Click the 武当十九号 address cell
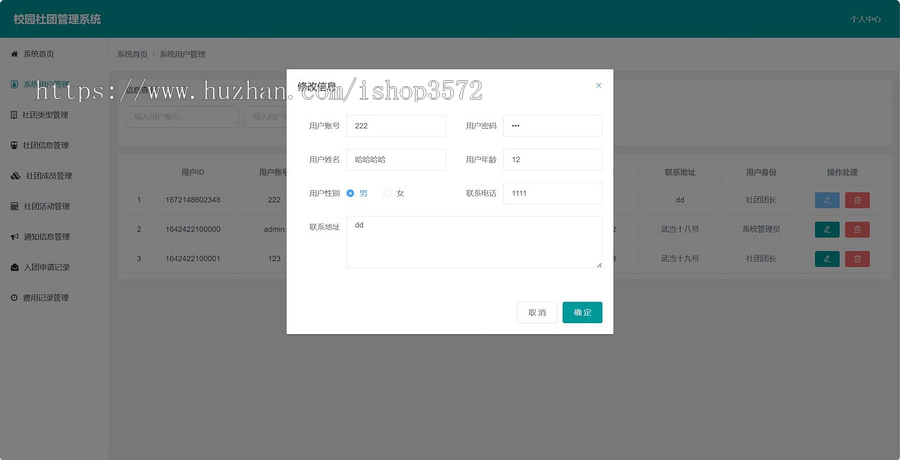Viewport: 900px width, 460px height. tap(680, 259)
